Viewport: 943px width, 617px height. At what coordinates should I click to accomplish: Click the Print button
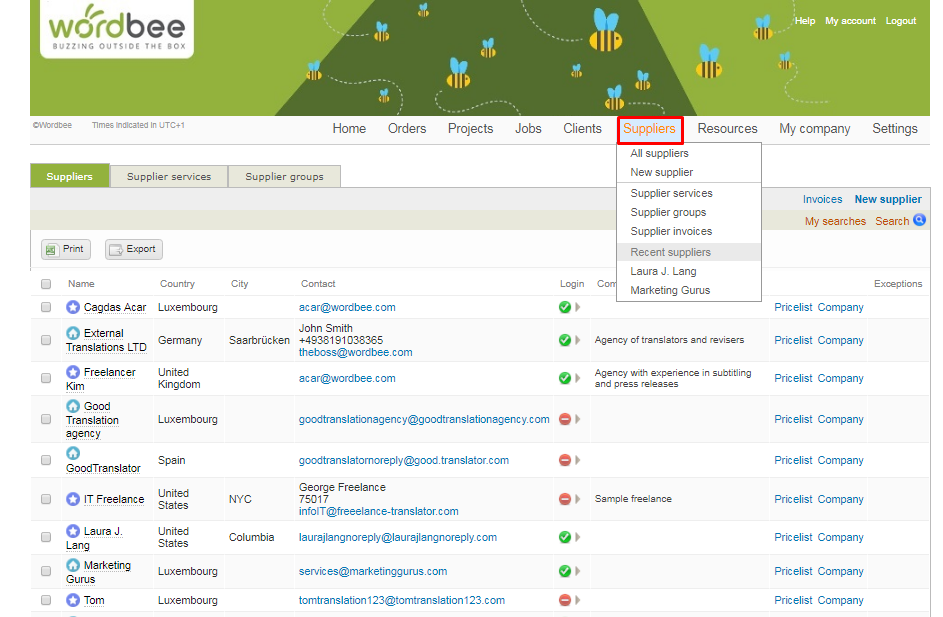pyautogui.click(x=65, y=249)
